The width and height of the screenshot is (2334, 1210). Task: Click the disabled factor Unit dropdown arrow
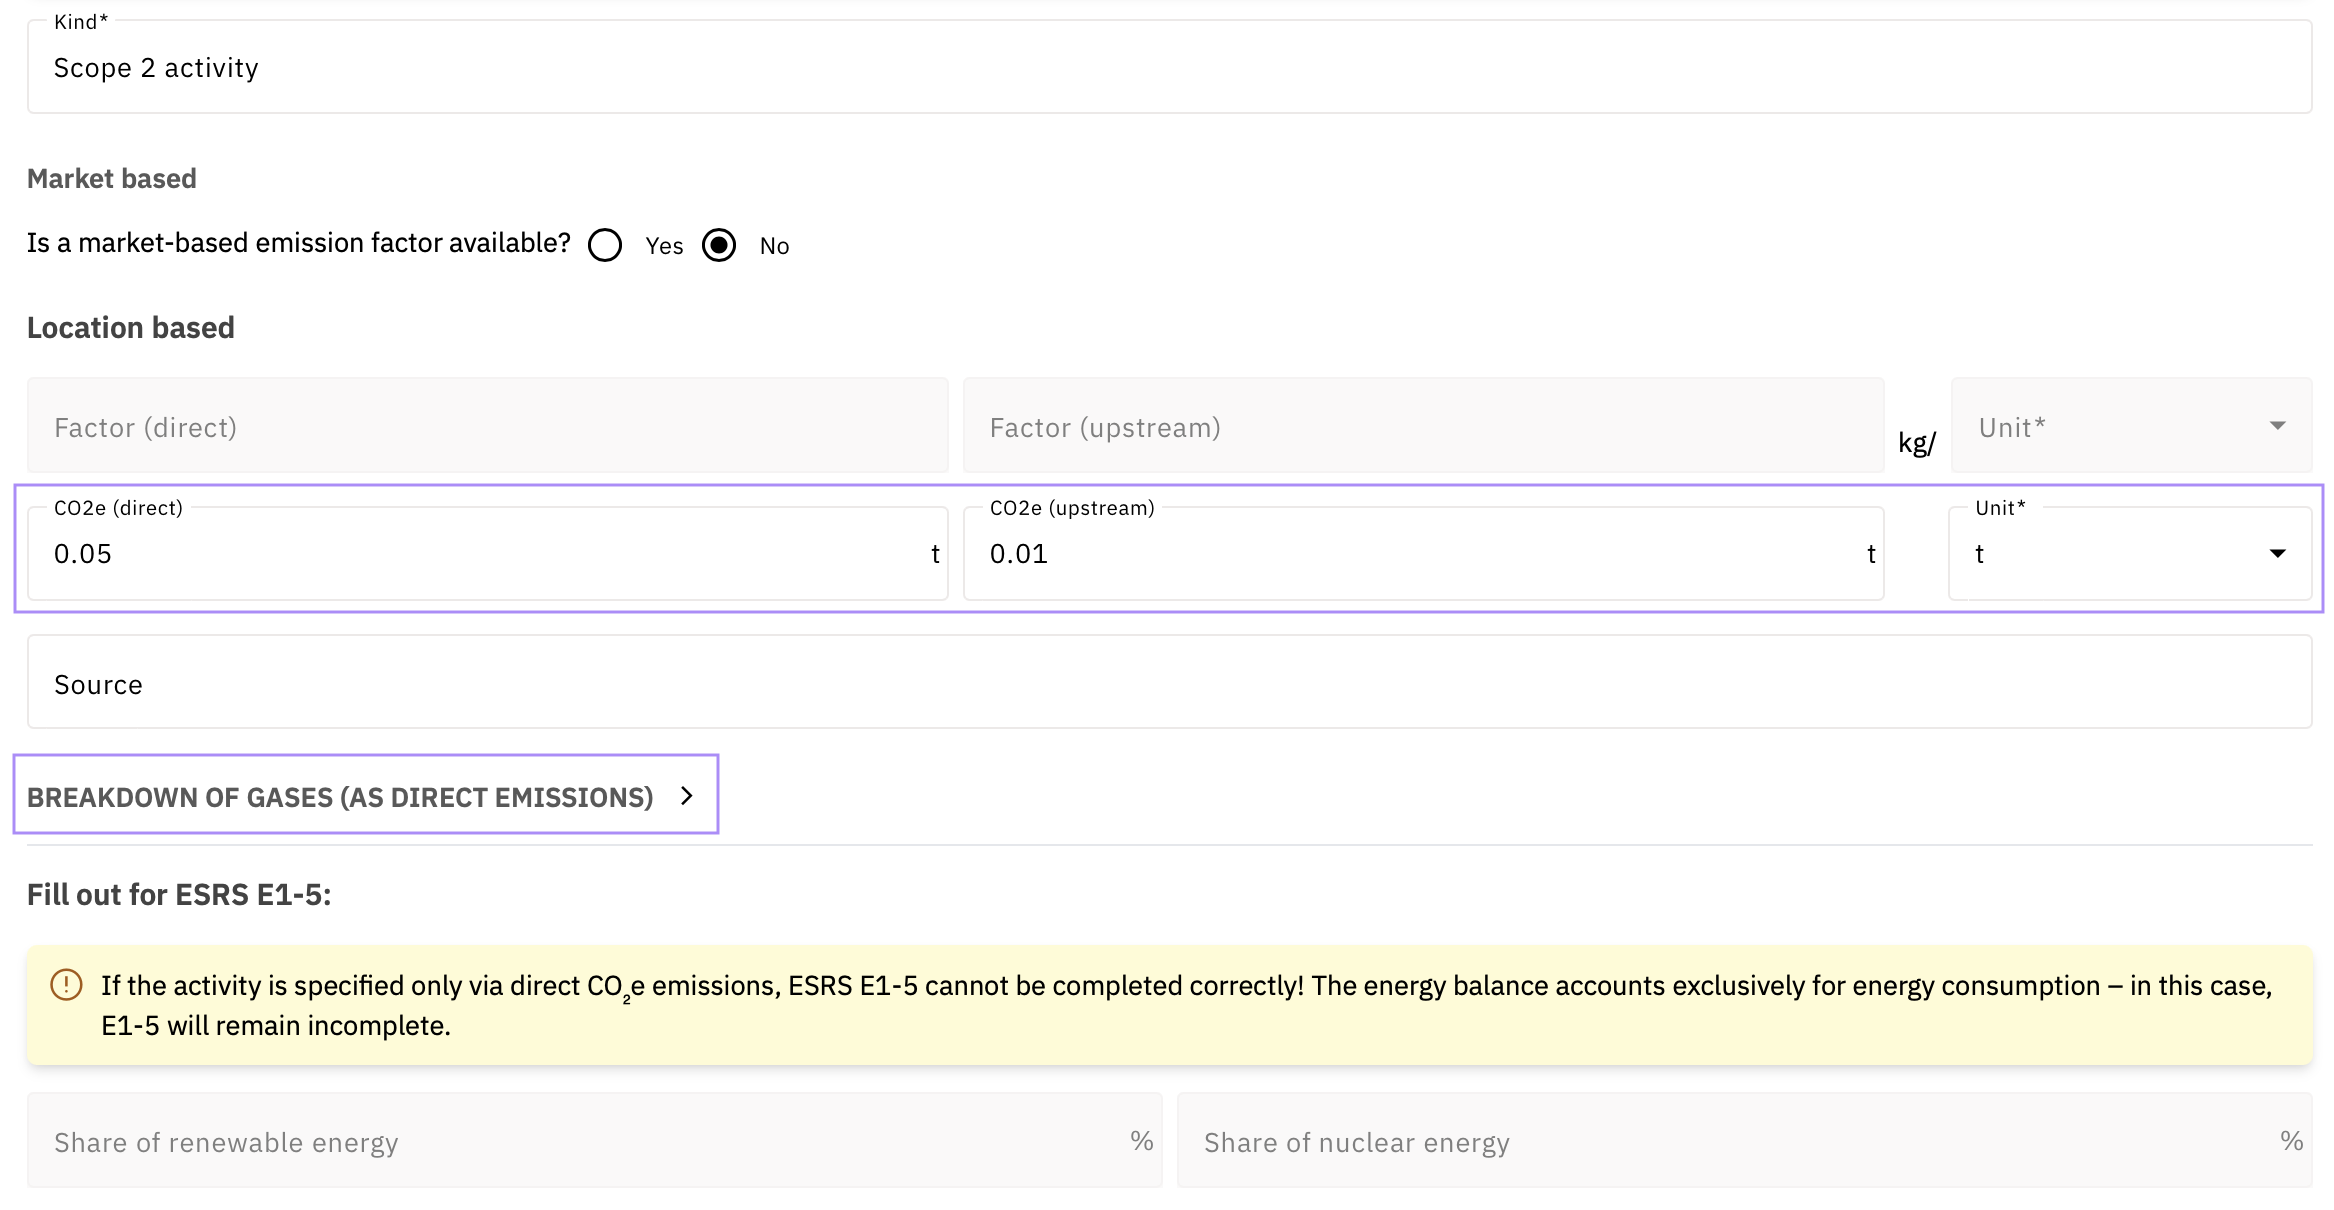click(2277, 426)
